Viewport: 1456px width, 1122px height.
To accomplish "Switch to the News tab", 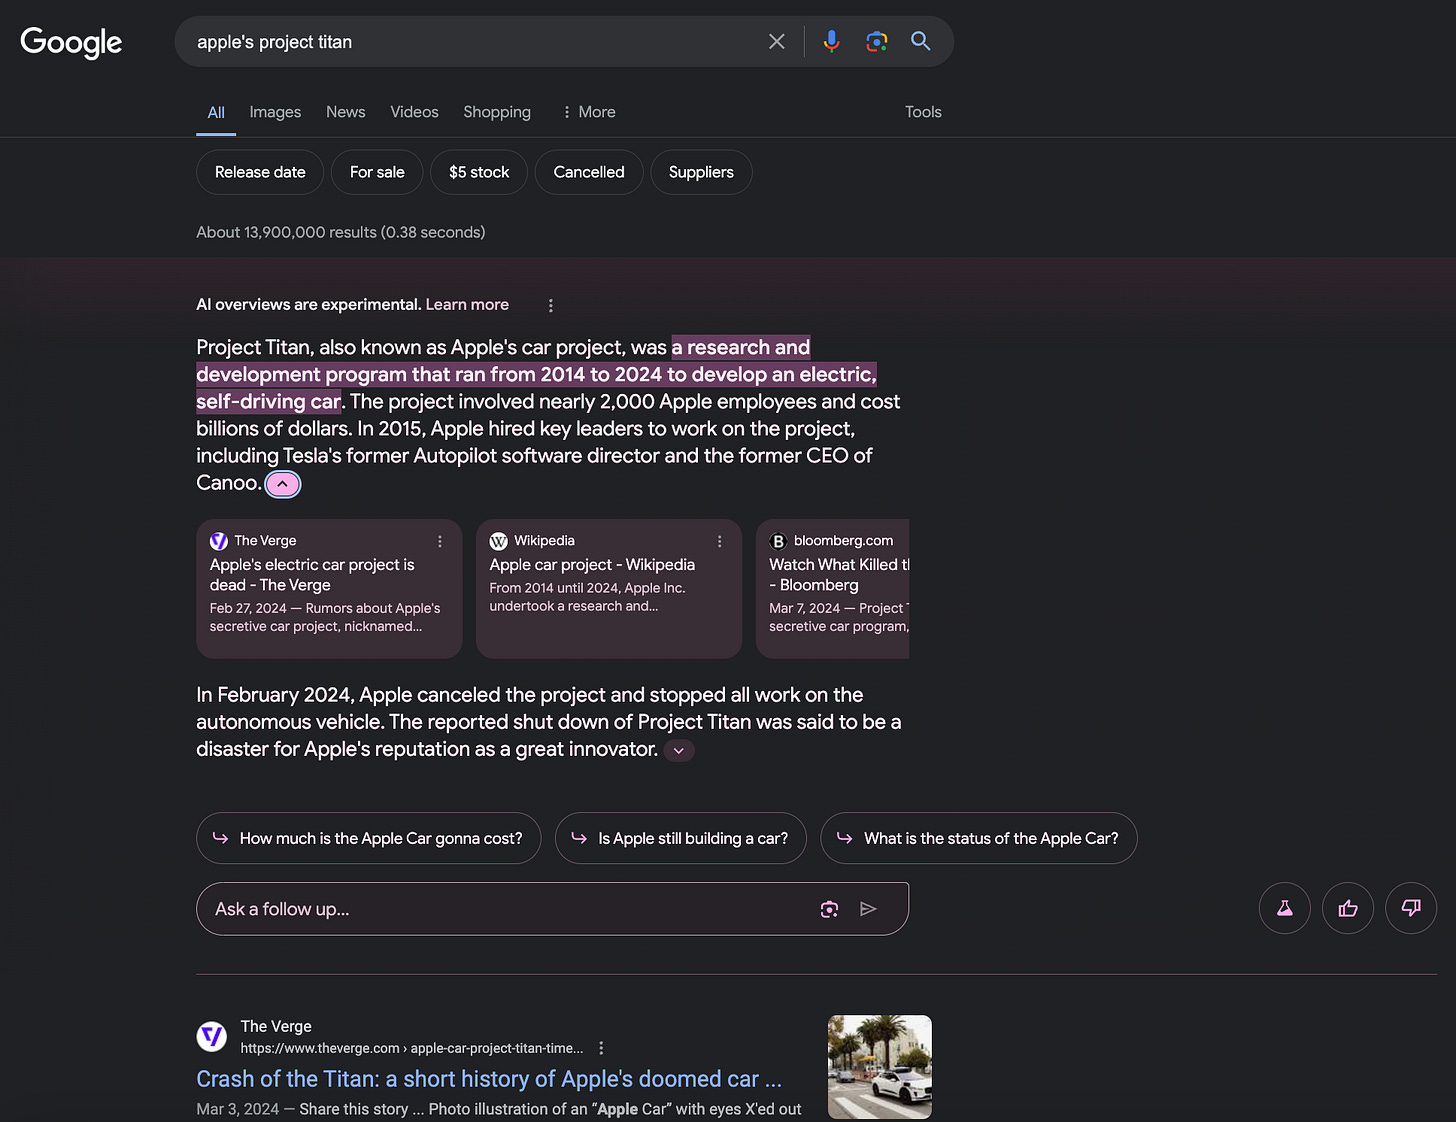I will pyautogui.click(x=345, y=112).
